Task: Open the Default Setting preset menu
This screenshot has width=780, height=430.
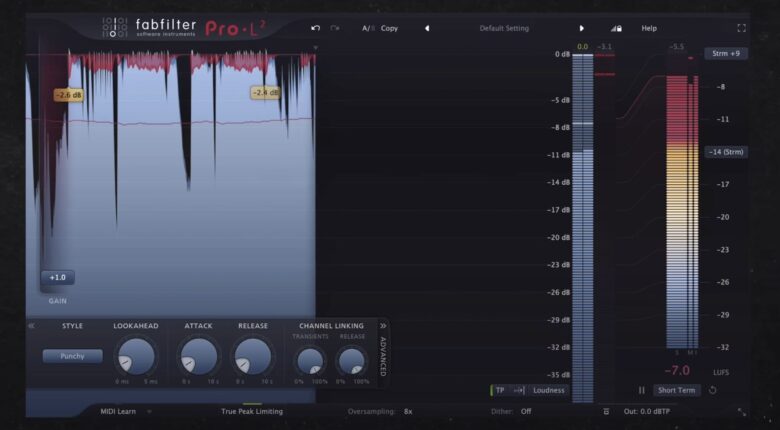Action: pos(504,28)
